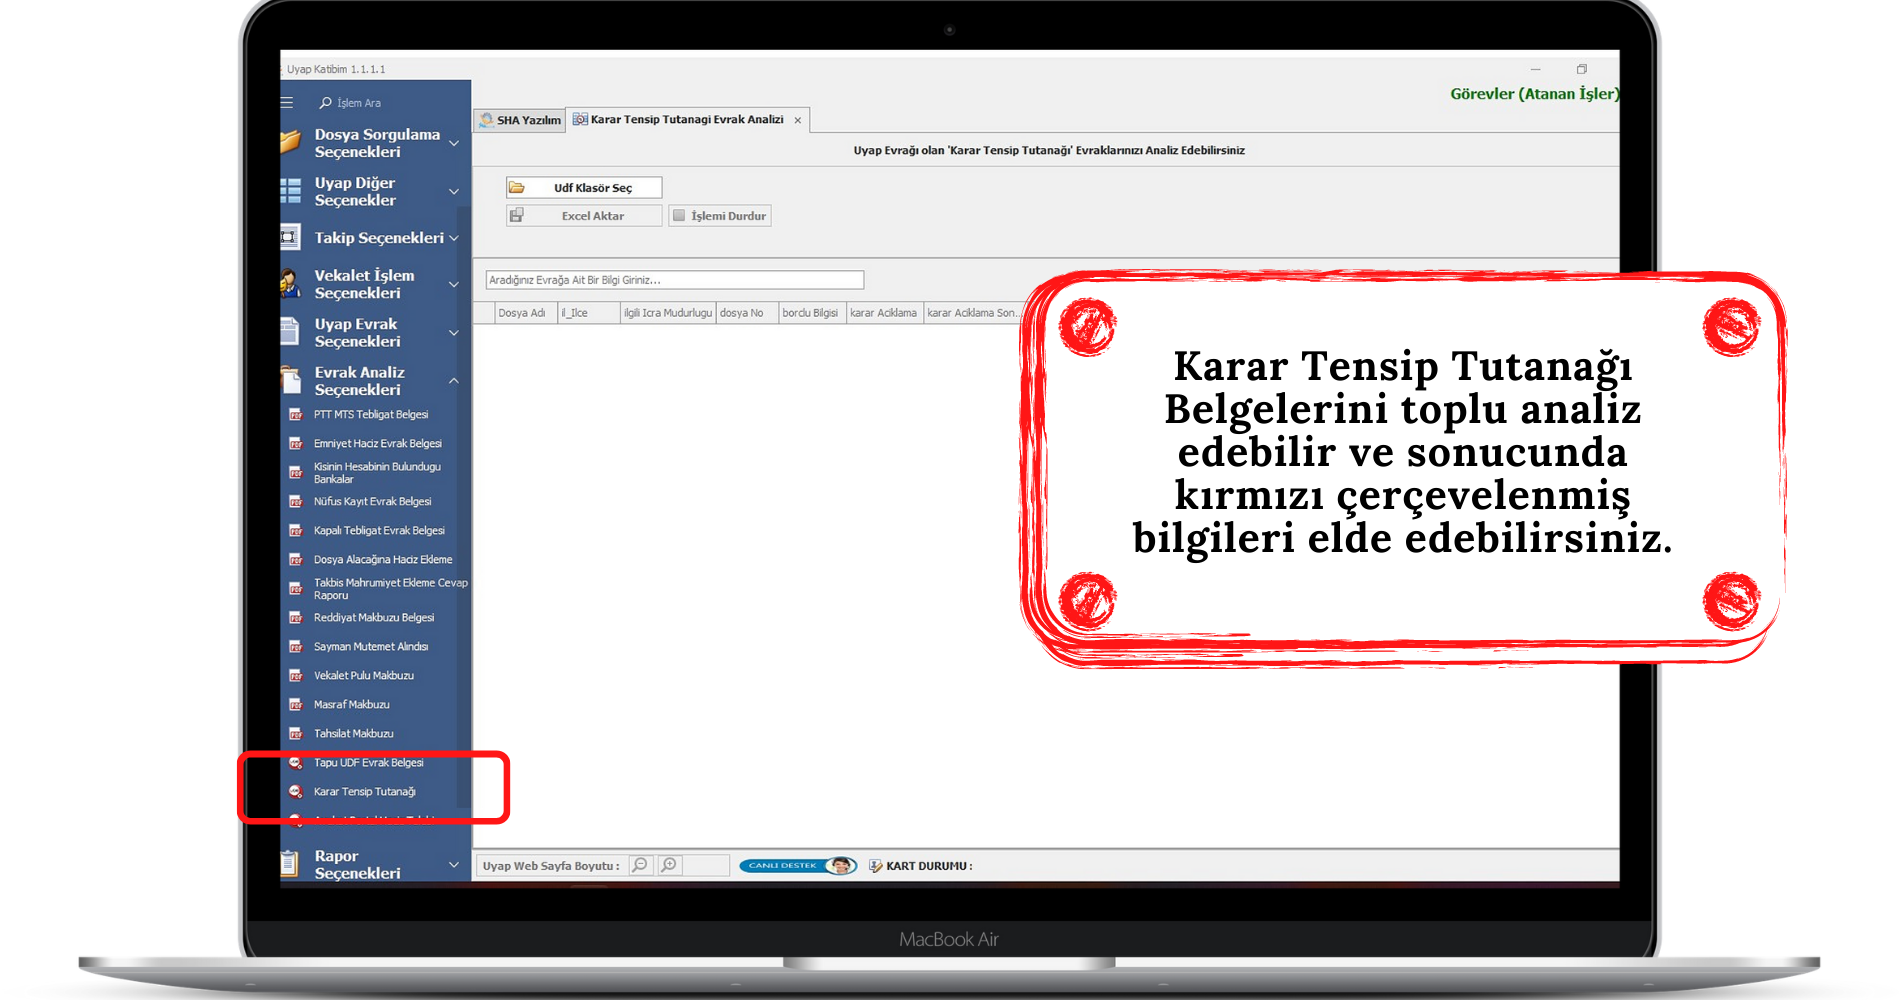The height and width of the screenshot is (1000, 1900).
Task: Click the Udf Klasör Seç button
Action: pos(584,187)
